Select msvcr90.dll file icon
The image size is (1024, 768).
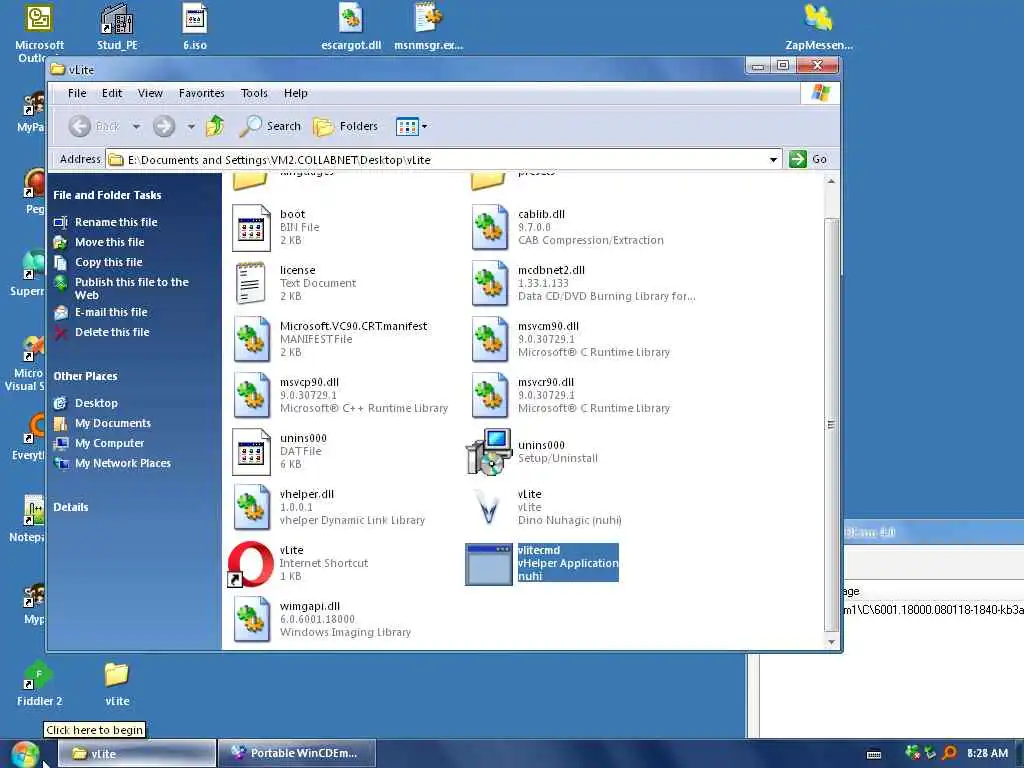point(490,396)
